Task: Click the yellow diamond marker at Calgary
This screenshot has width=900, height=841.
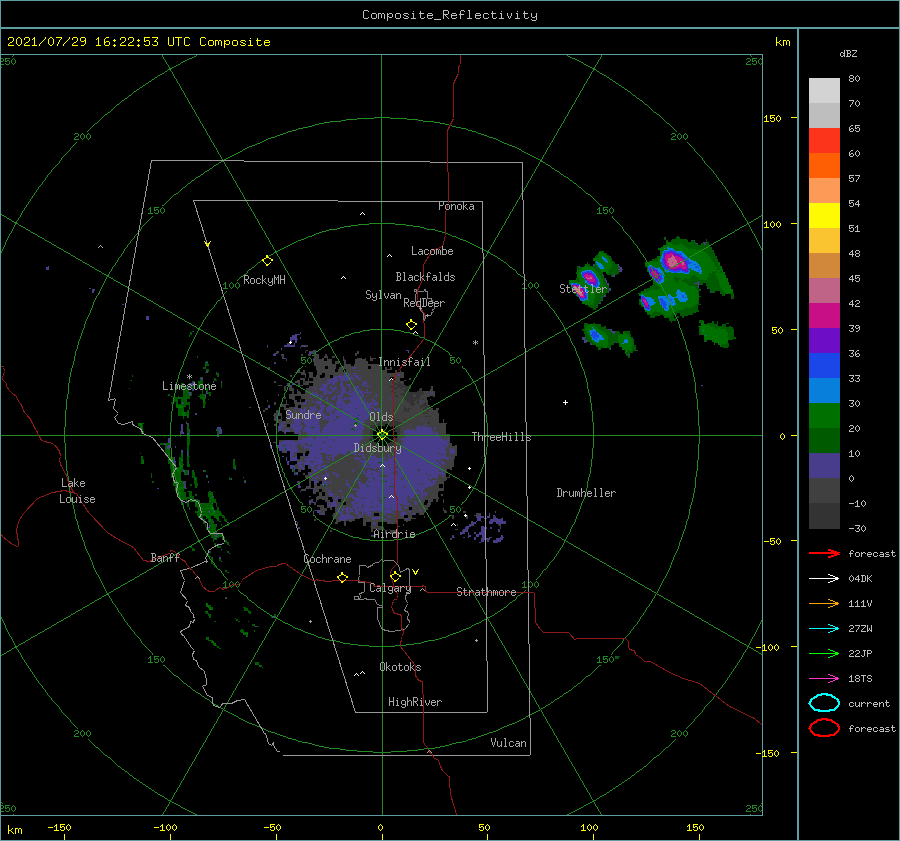Action: (x=395, y=576)
